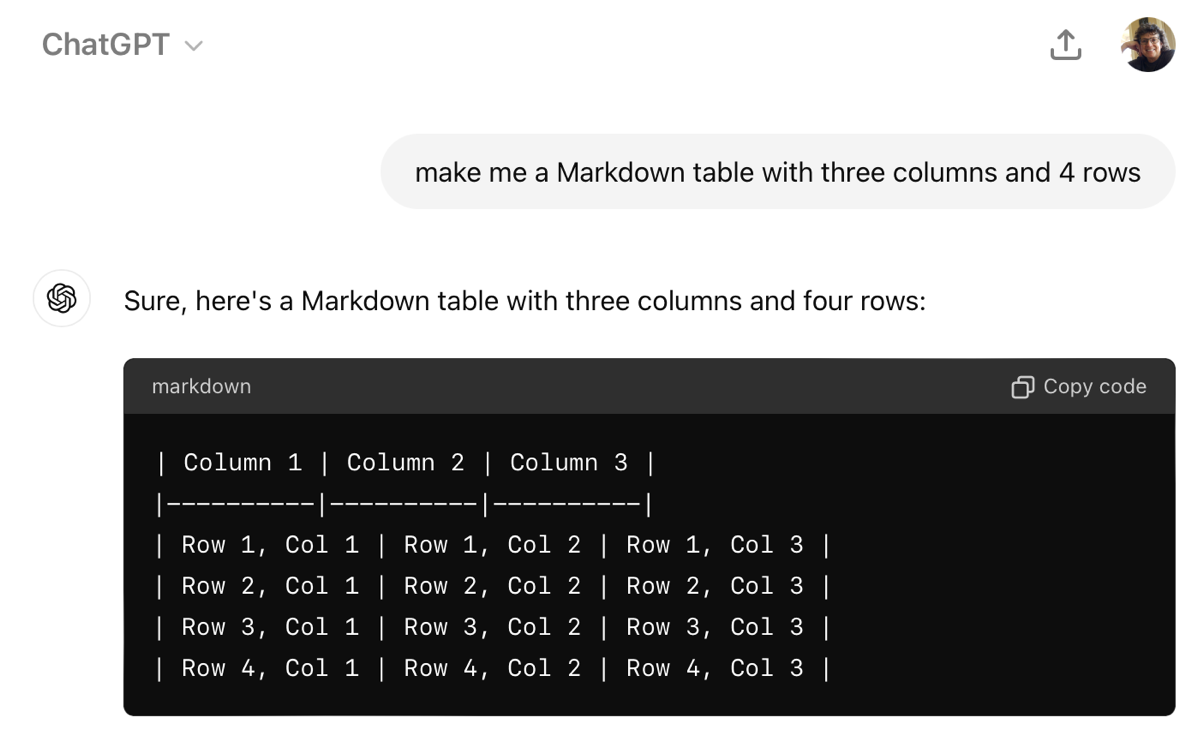Screen dimensions: 1198x730
Task: Click the reply text starting with "Sure"
Action: (x=524, y=301)
